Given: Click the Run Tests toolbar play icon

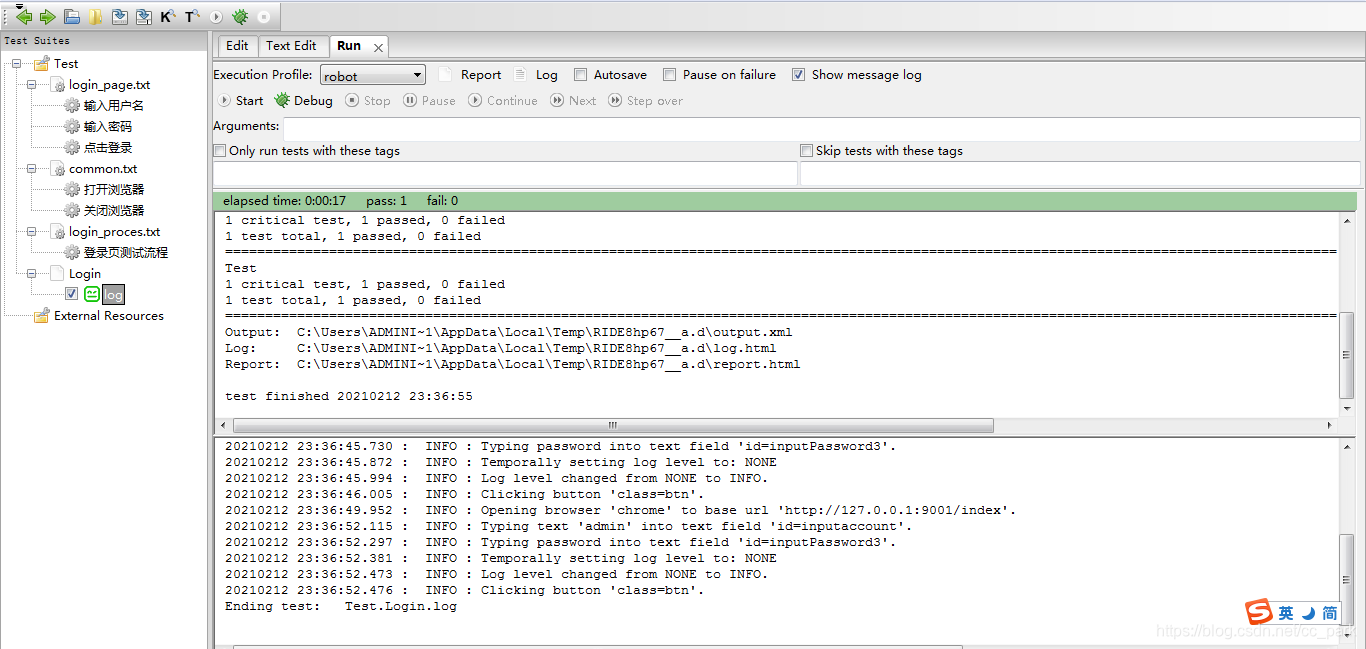Looking at the screenshot, I should [216, 17].
